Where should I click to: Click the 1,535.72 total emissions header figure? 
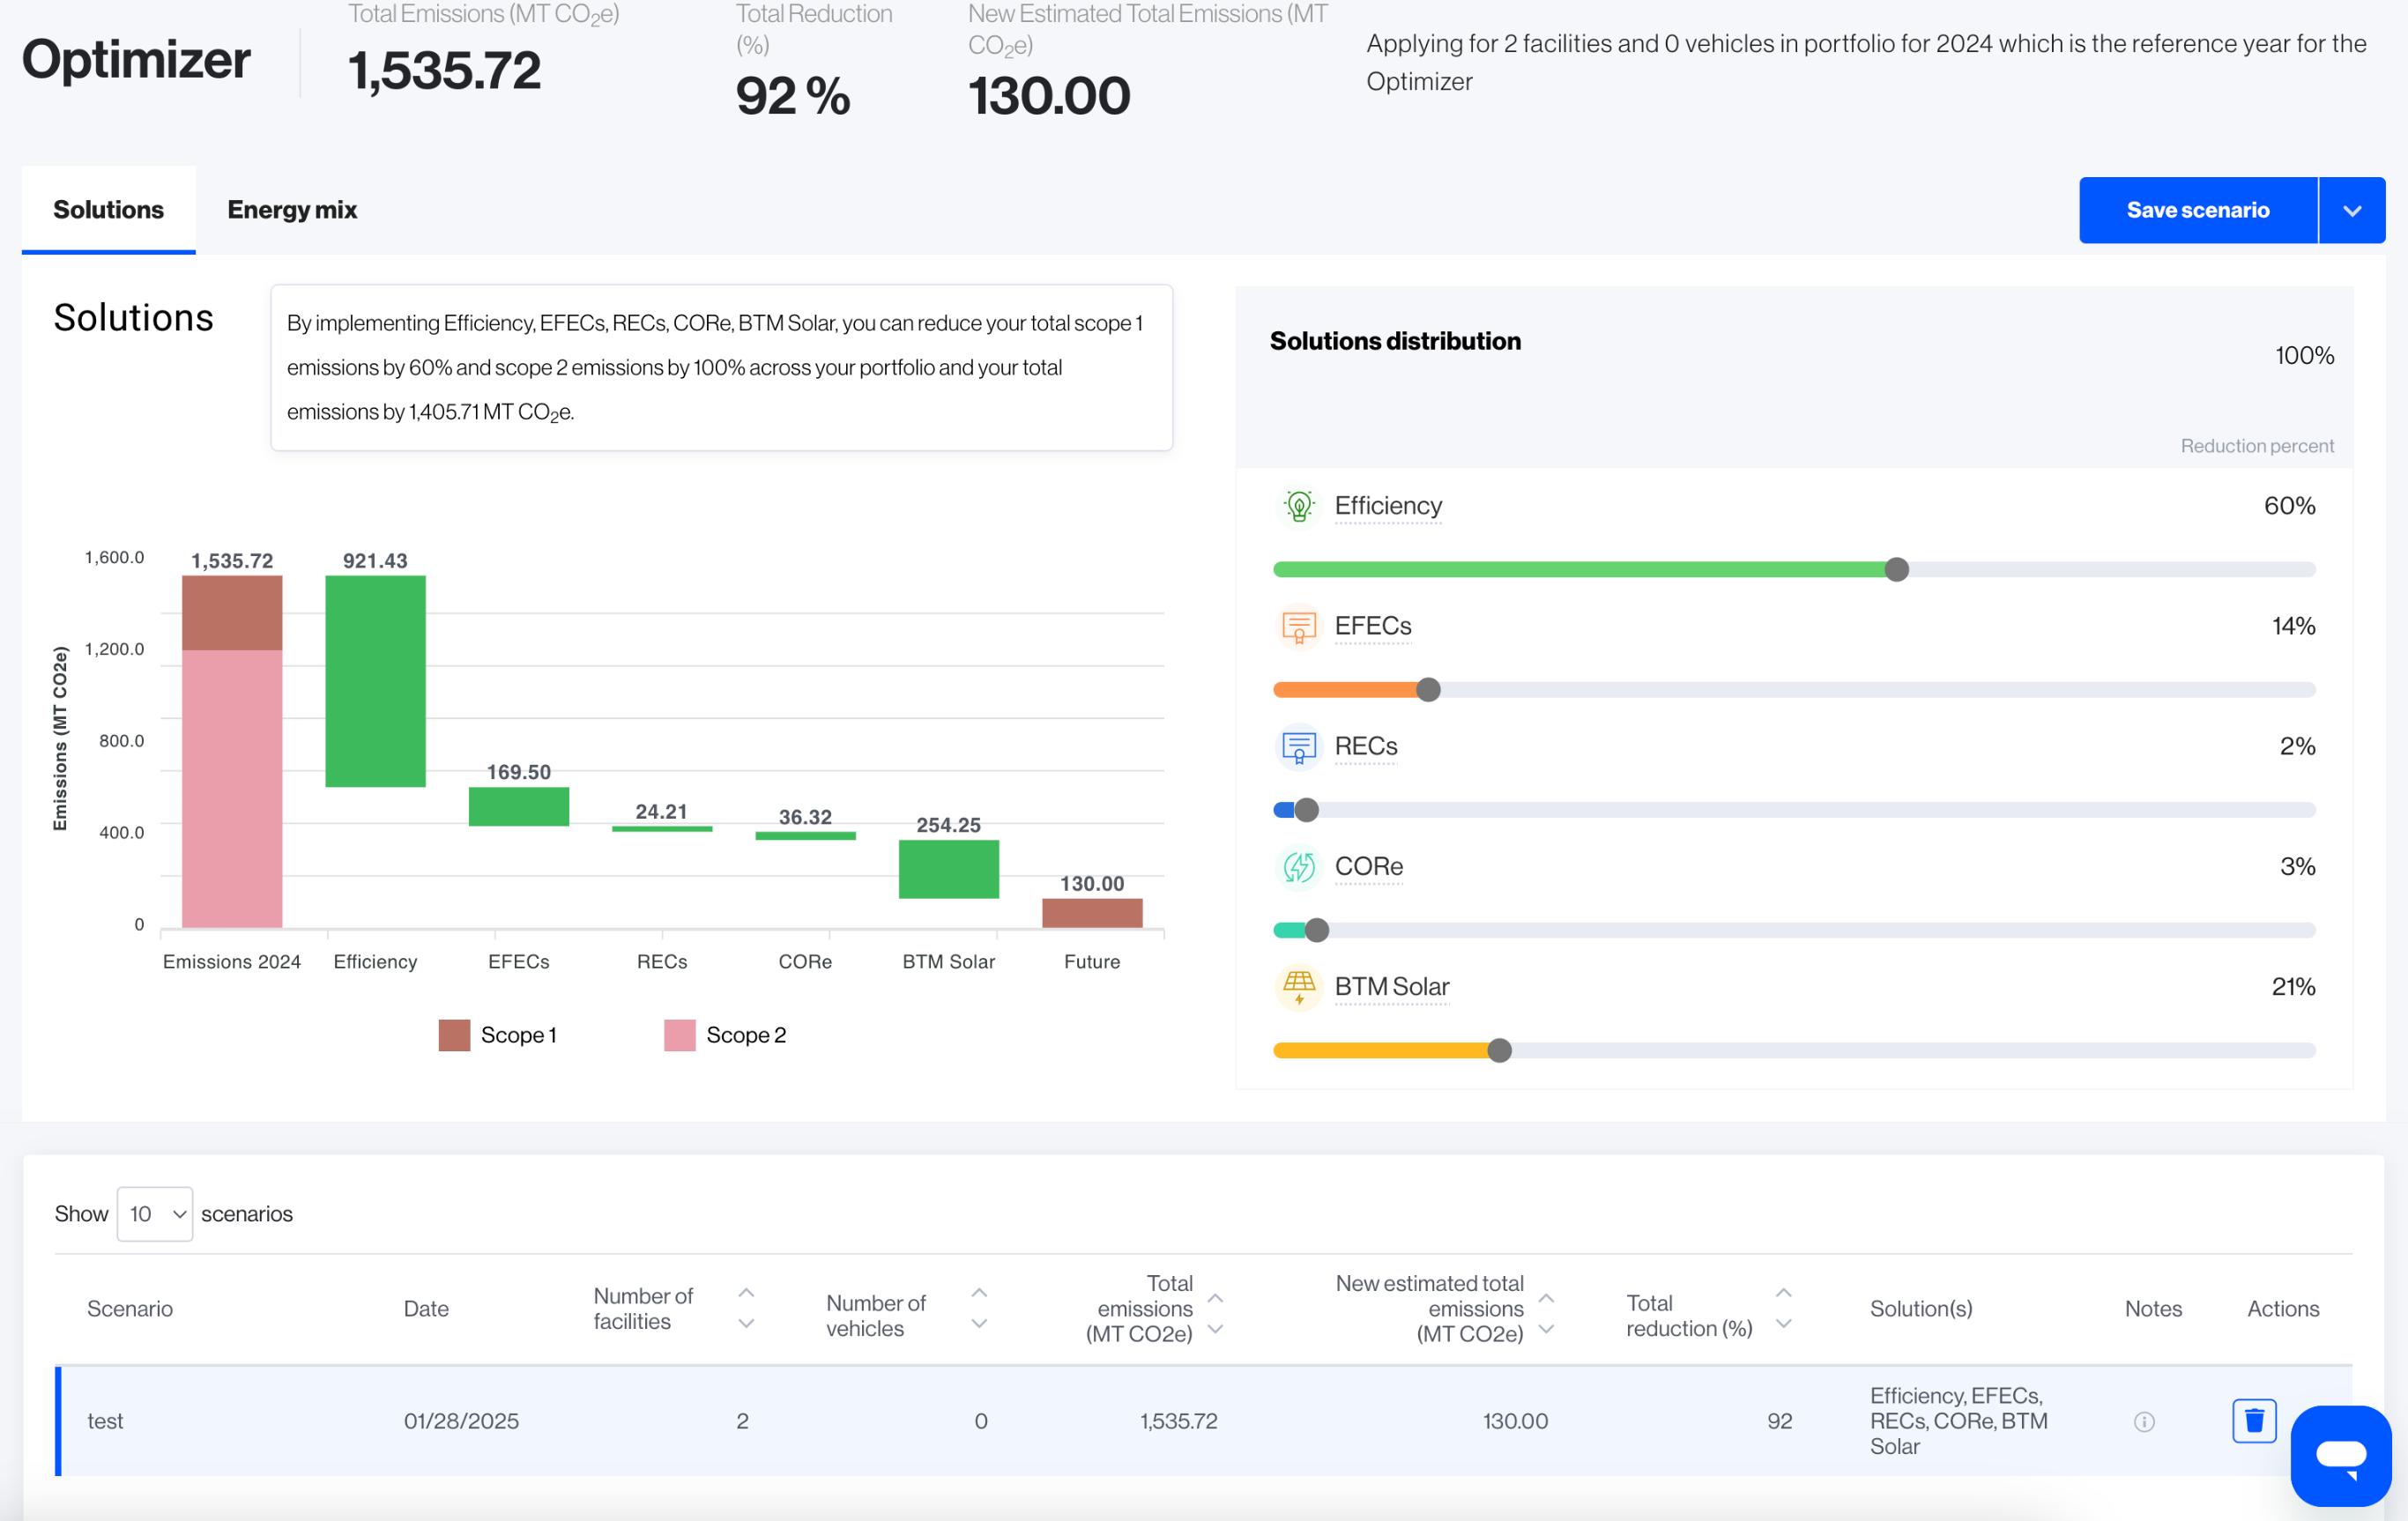pyautogui.click(x=445, y=70)
